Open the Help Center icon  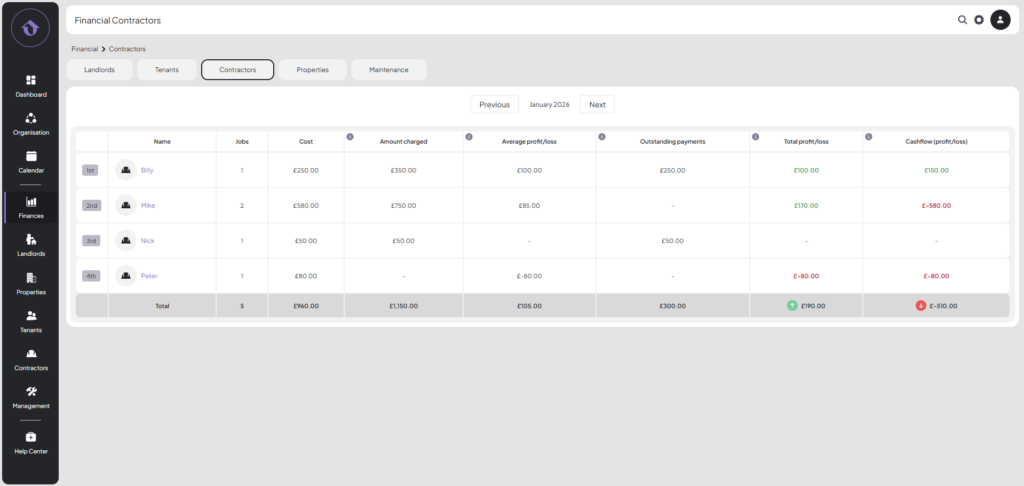[30, 438]
